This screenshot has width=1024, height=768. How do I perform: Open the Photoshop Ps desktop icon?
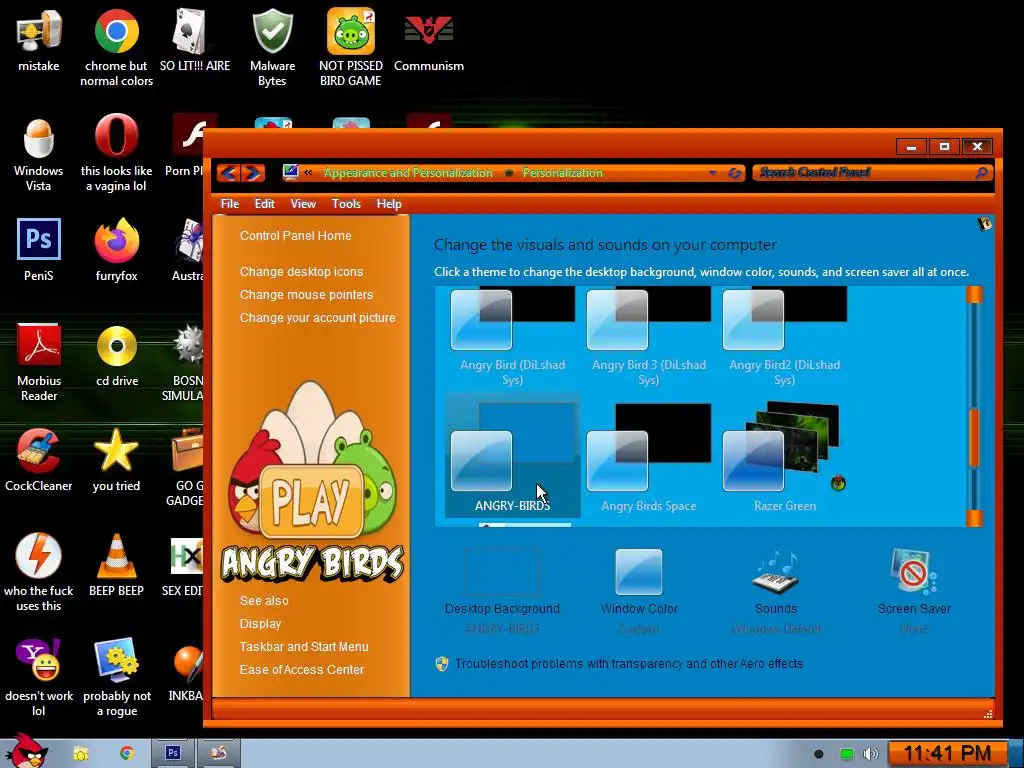(x=39, y=249)
